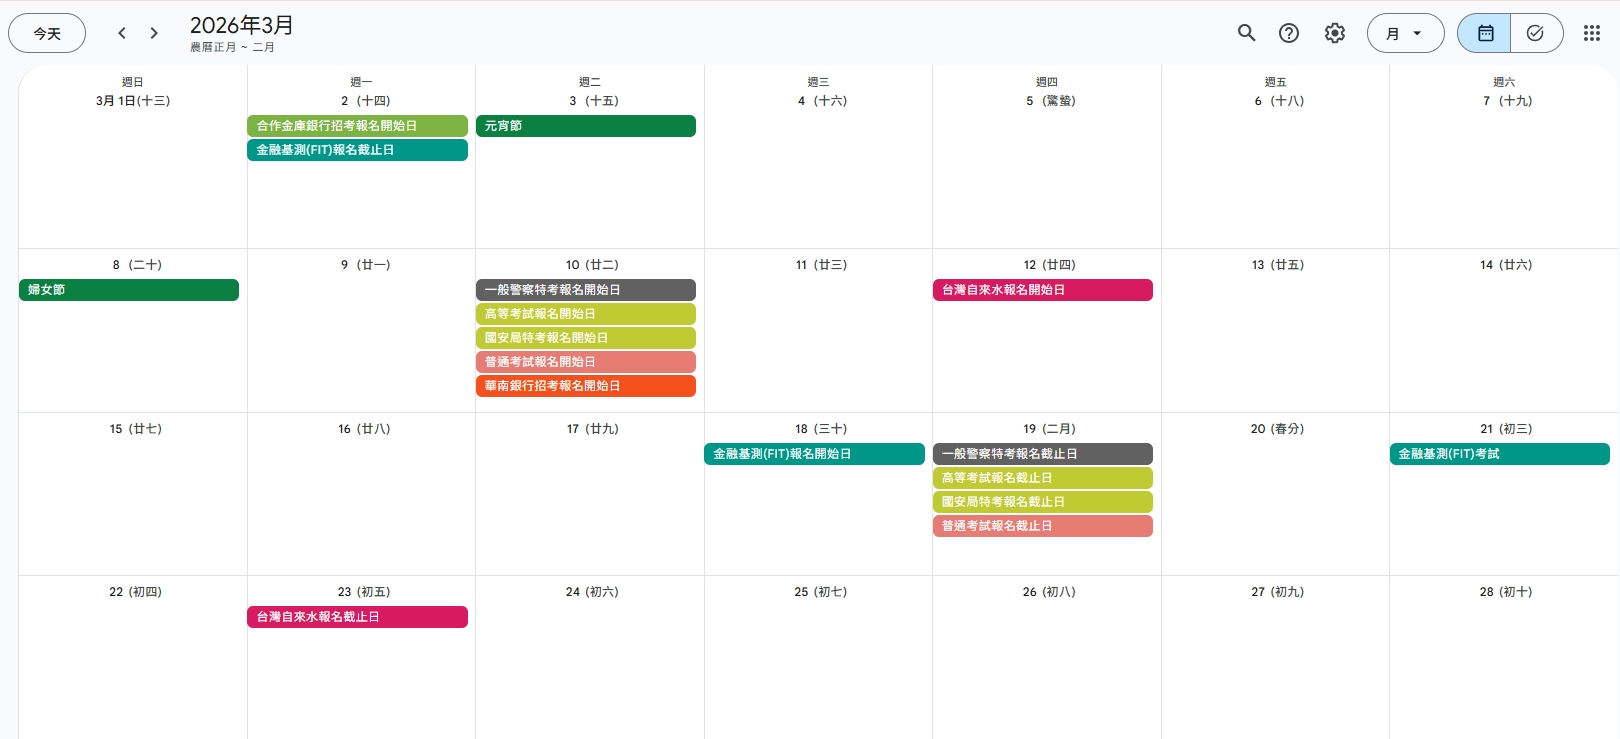This screenshot has height=739, width=1620.
Task: Open the Google apps grid
Action: click(x=1592, y=33)
